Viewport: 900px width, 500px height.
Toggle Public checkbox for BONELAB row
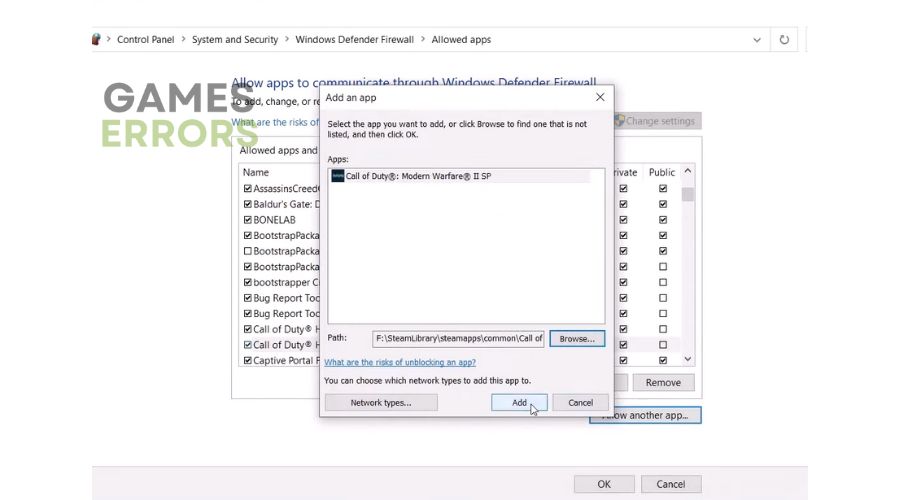(663, 220)
